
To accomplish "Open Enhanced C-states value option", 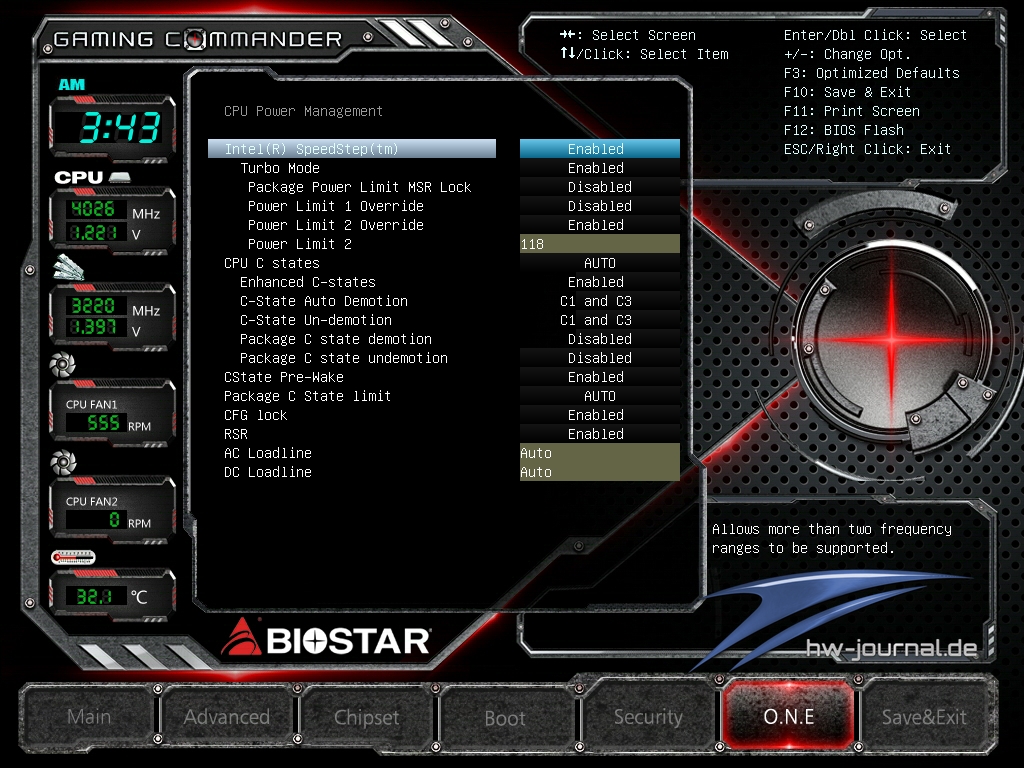I will (x=600, y=281).
